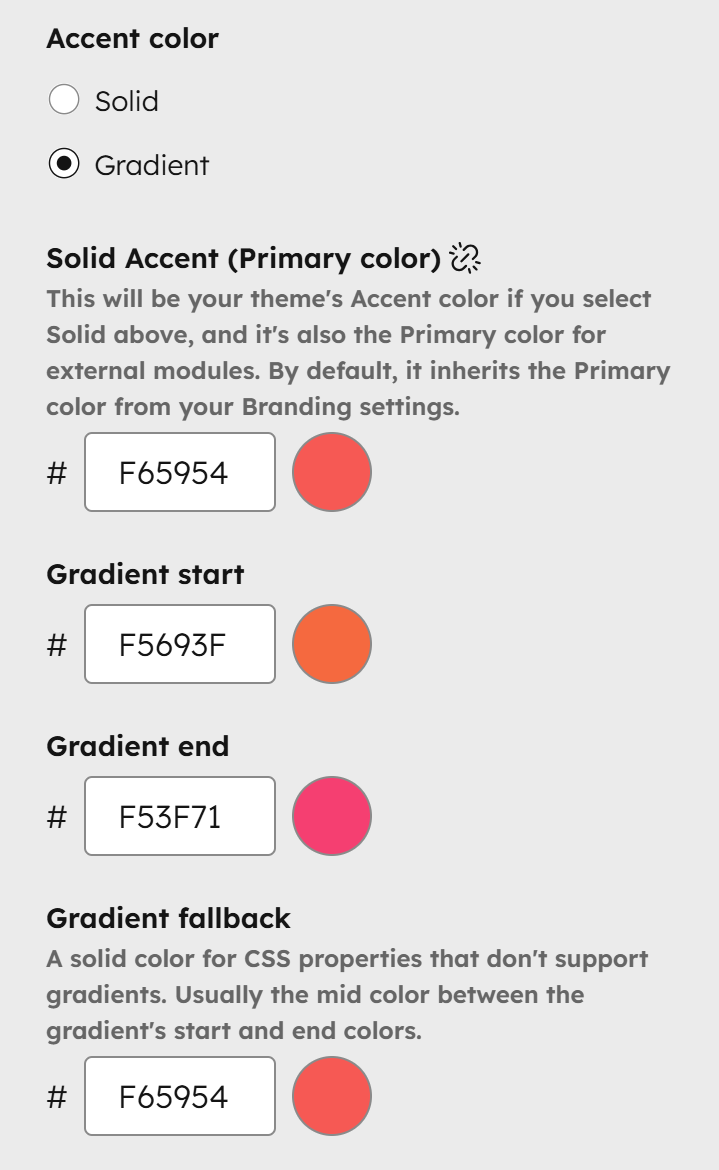Click the "Gradient" radio label text

coord(152,165)
